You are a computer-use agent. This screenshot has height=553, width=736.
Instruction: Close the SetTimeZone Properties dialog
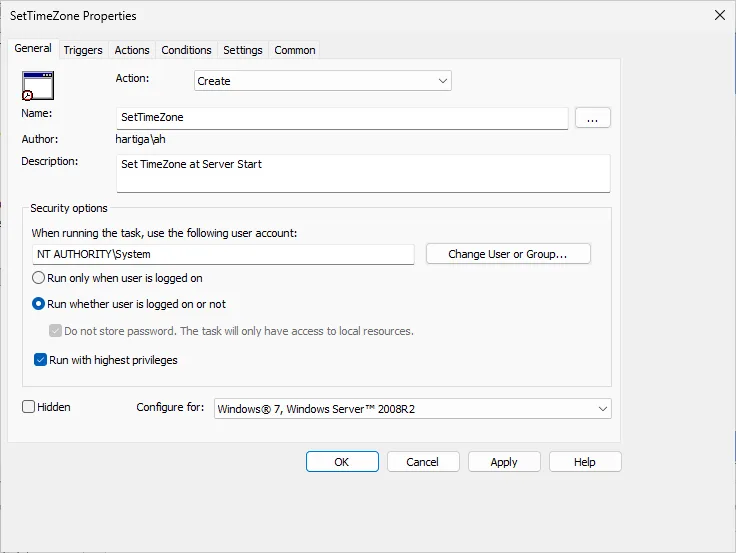point(720,15)
